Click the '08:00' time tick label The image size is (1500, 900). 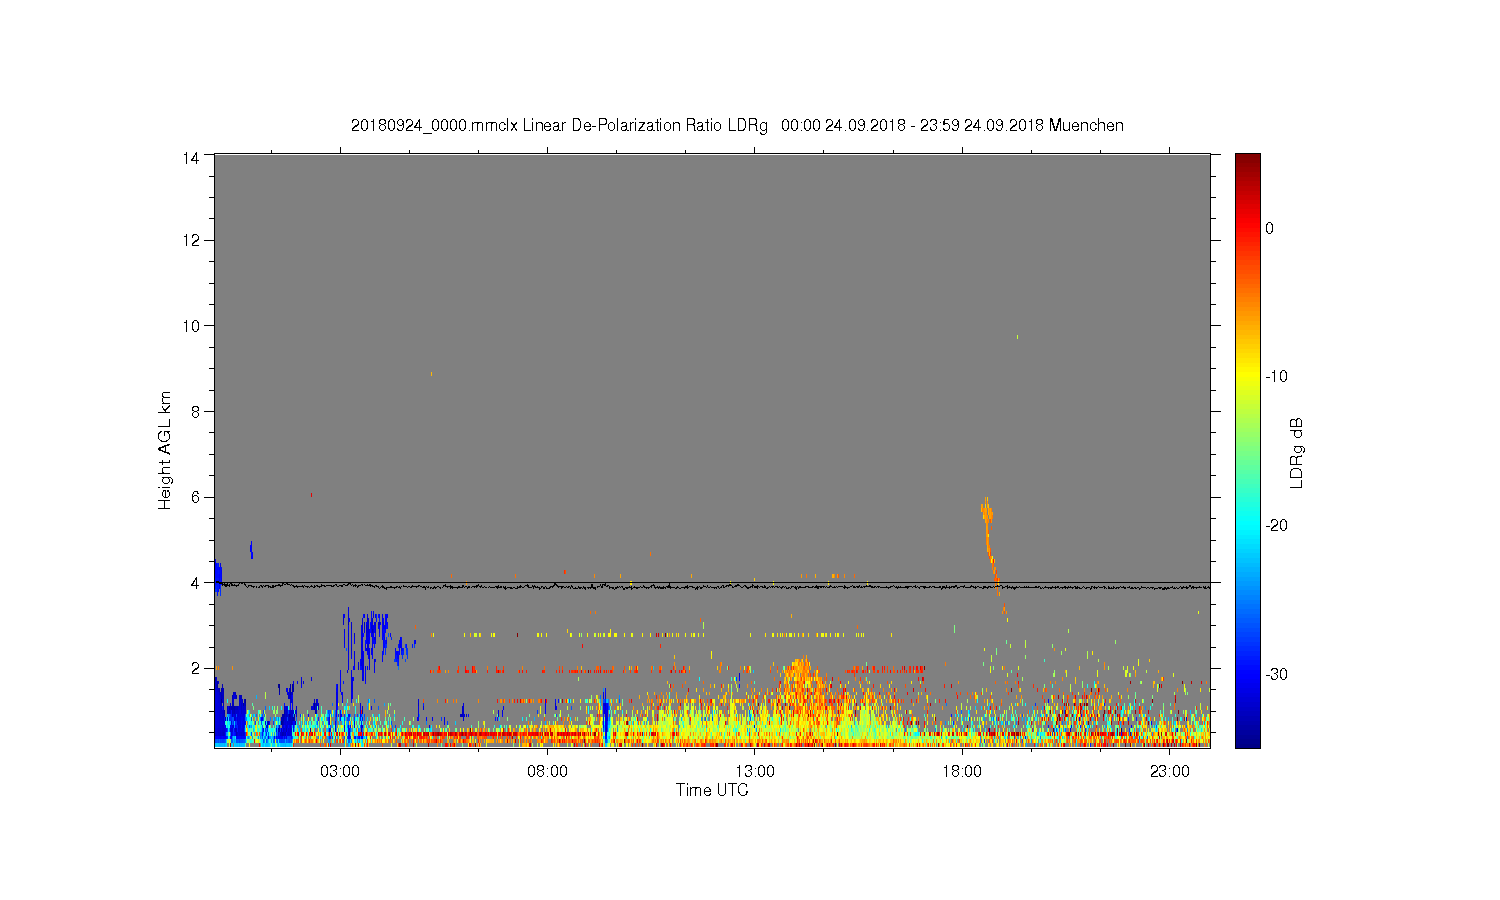548,772
